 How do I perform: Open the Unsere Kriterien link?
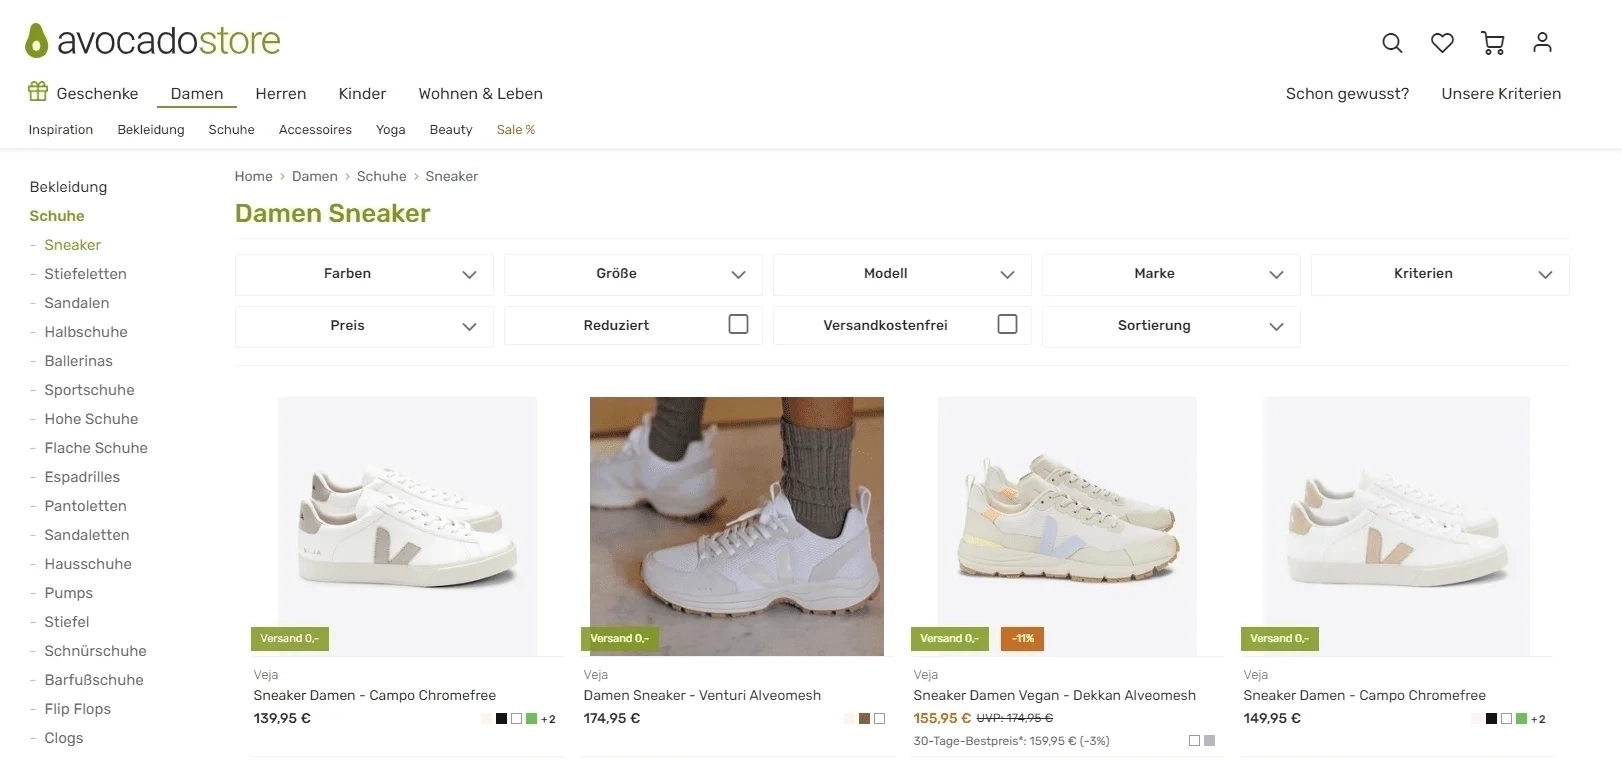1501,93
